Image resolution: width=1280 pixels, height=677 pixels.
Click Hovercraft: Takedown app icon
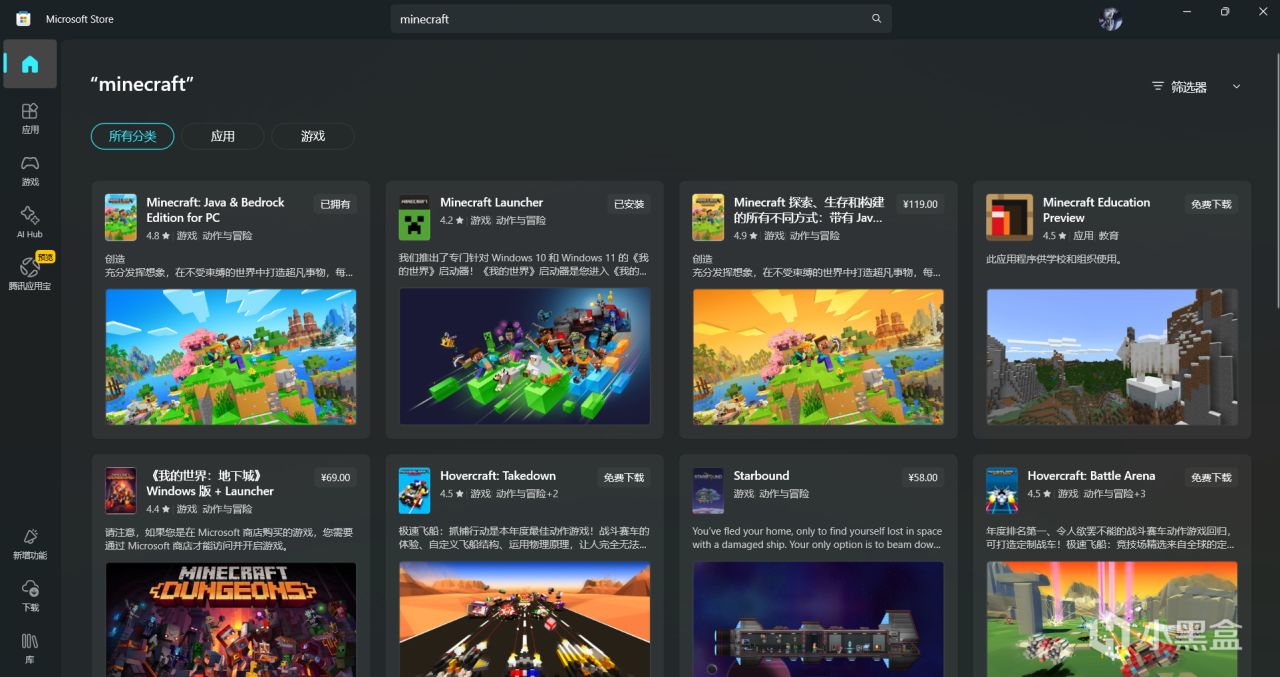coord(415,491)
